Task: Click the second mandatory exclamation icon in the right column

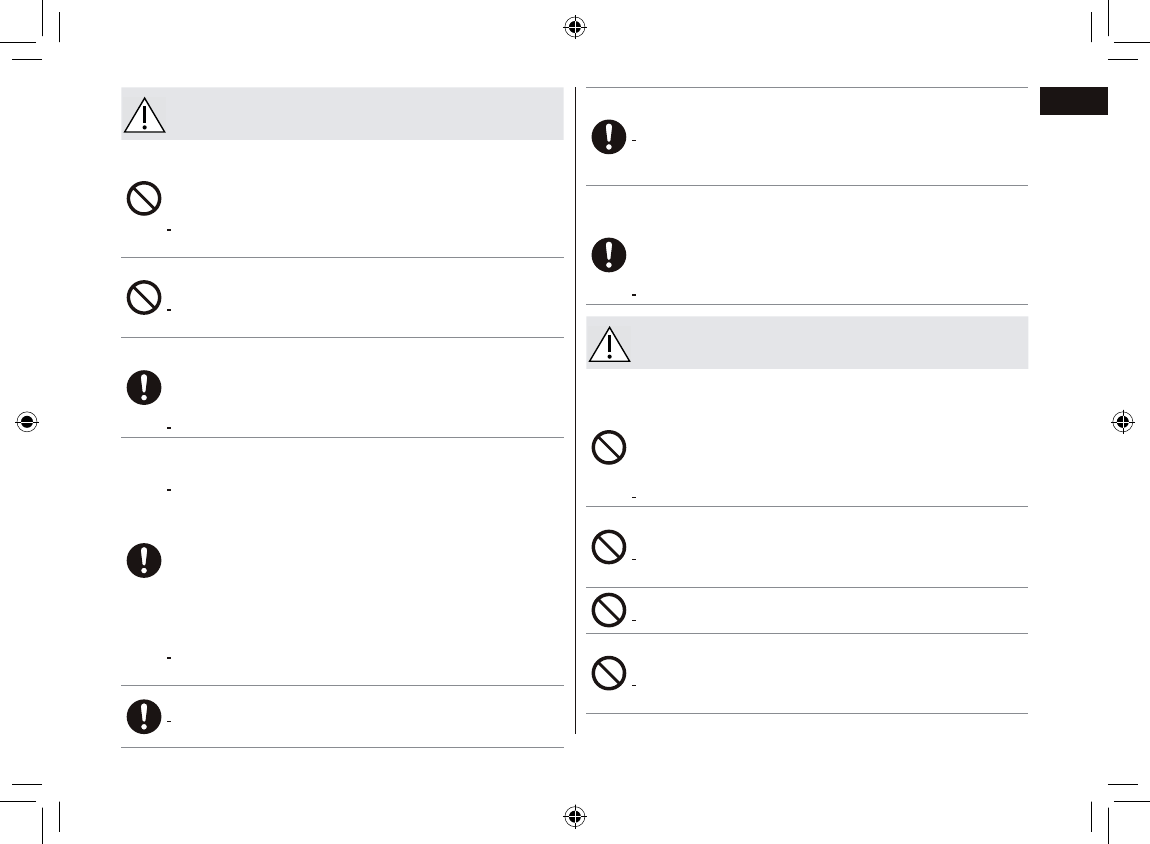Action: pos(609,254)
